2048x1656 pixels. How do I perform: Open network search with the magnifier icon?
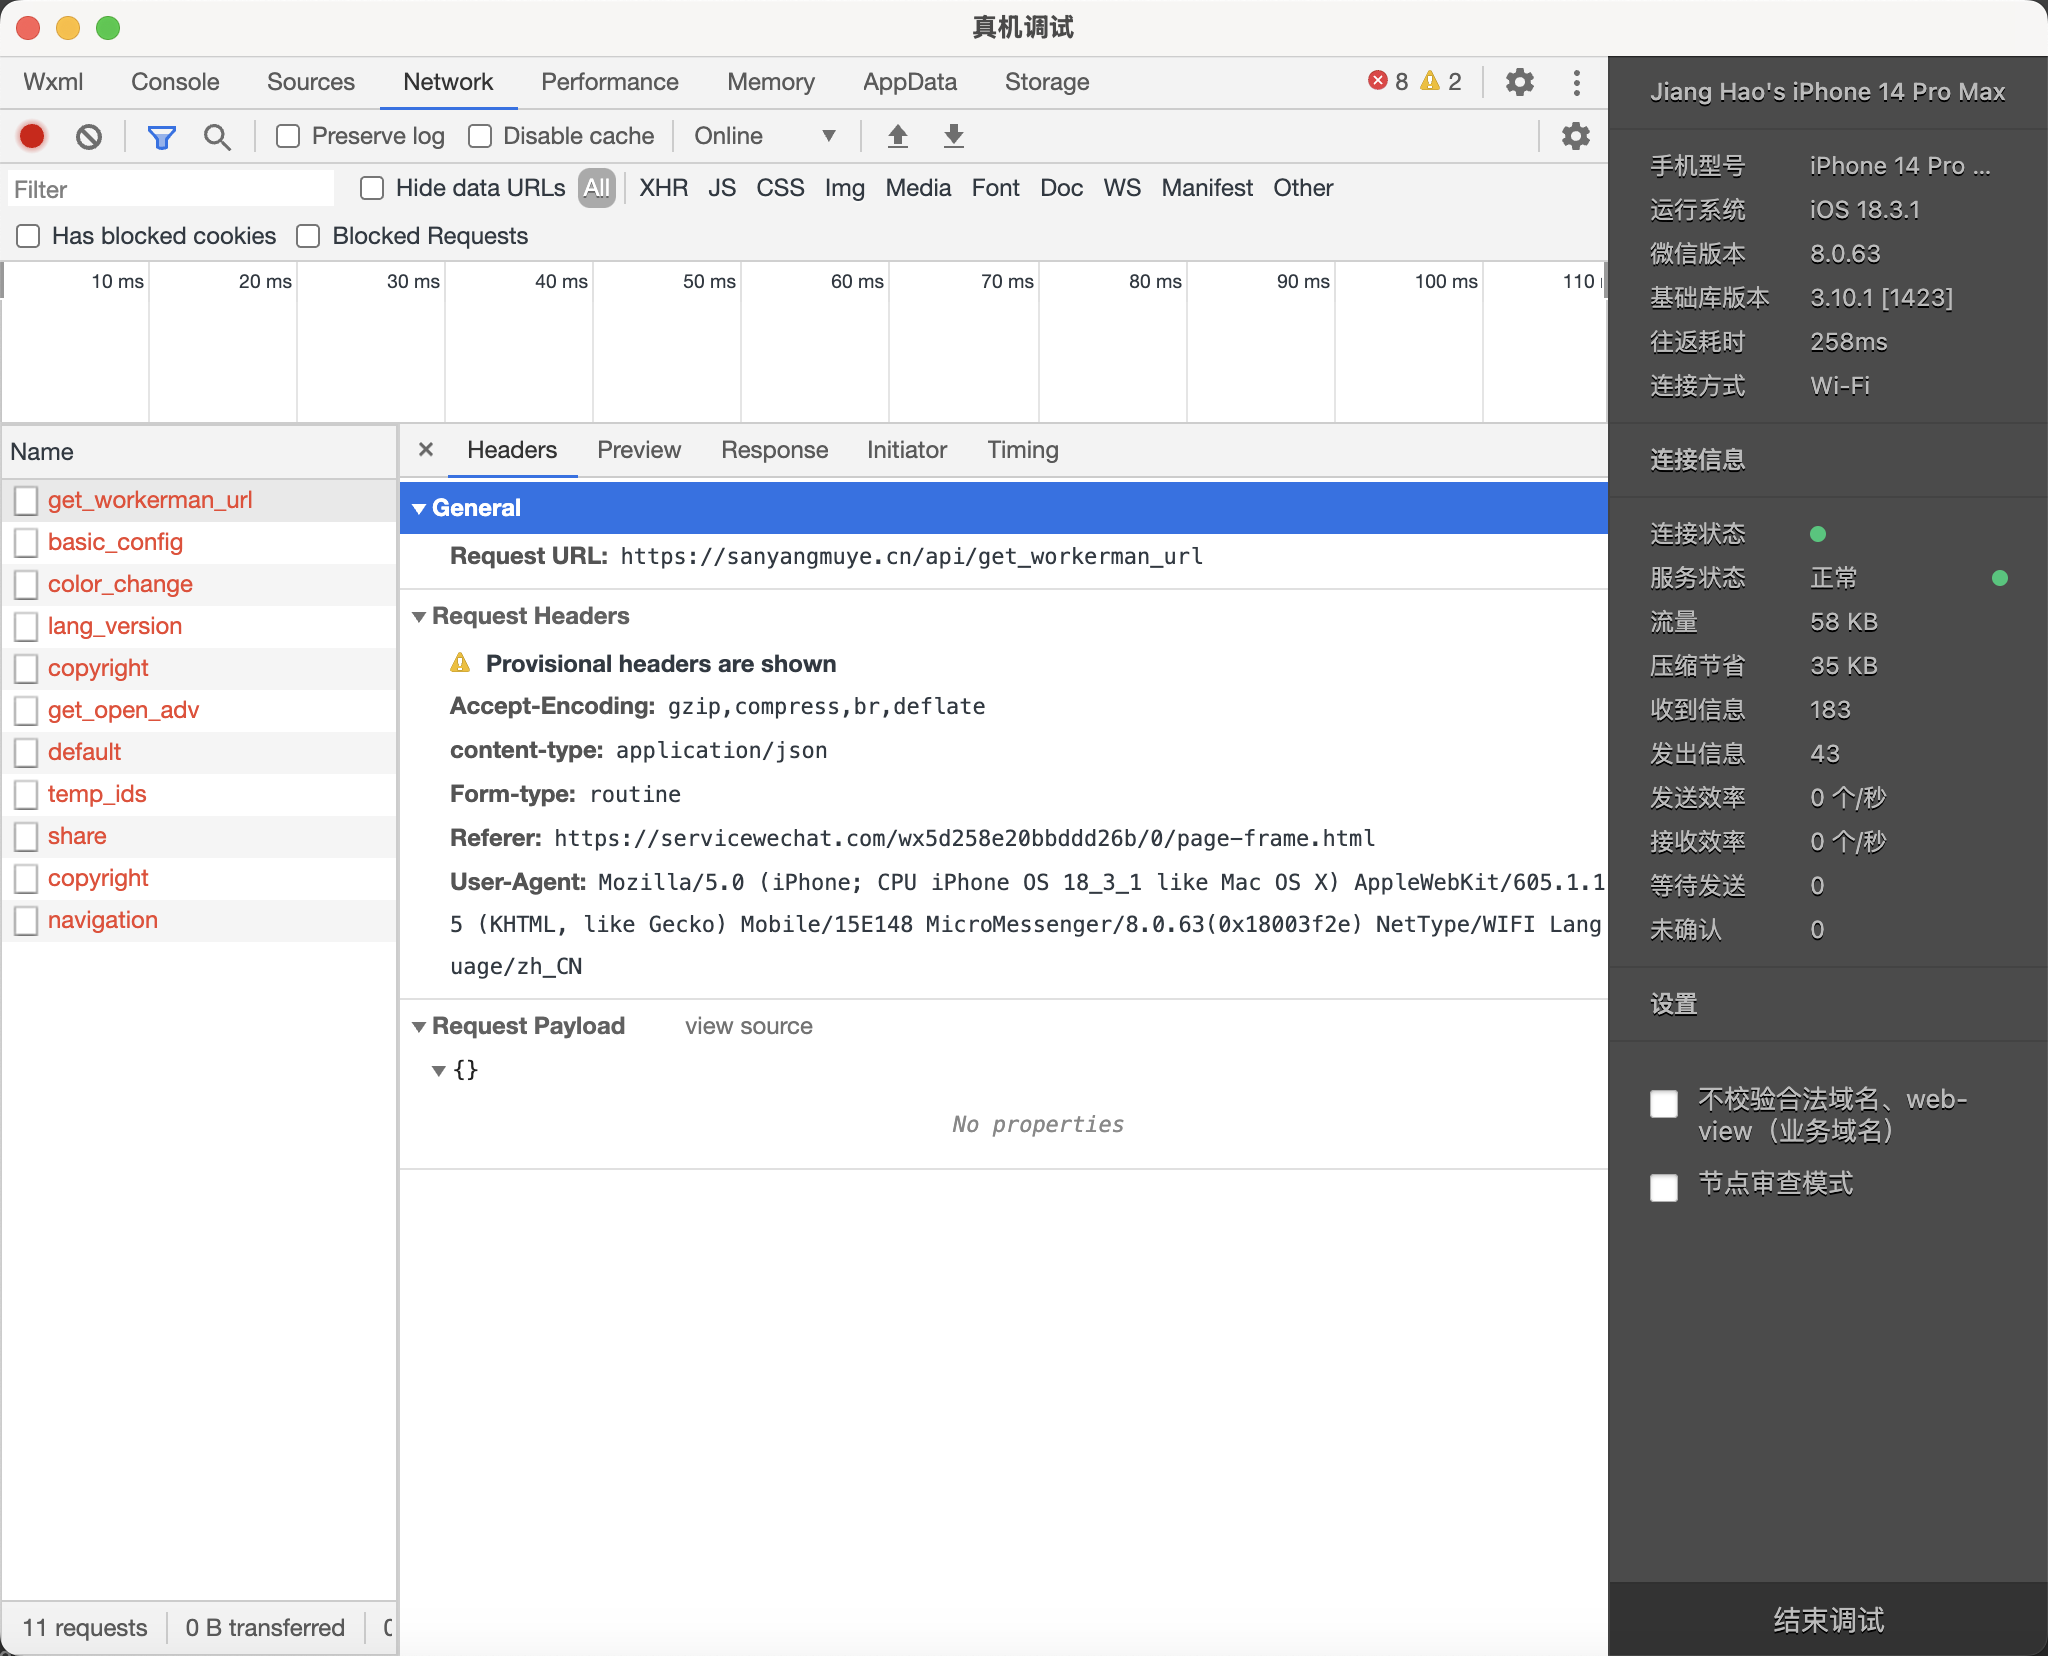[217, 136]
